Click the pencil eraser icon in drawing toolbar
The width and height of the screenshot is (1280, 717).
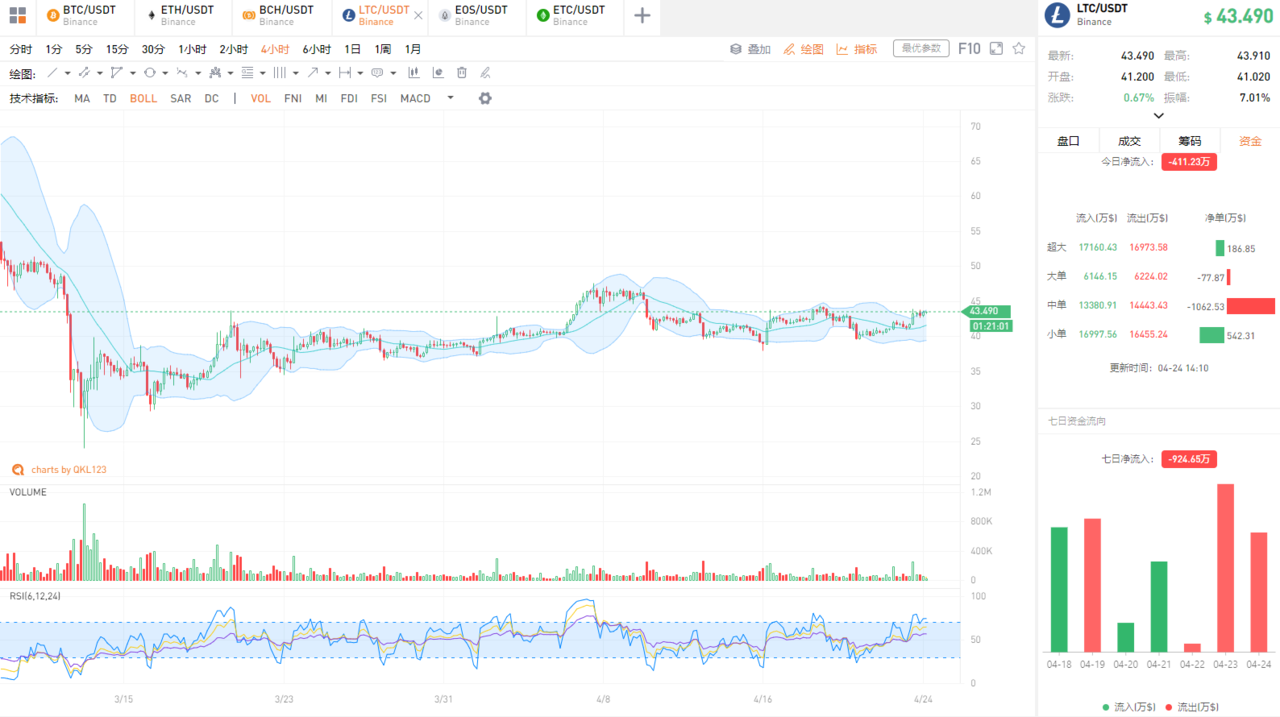point(485,73)
